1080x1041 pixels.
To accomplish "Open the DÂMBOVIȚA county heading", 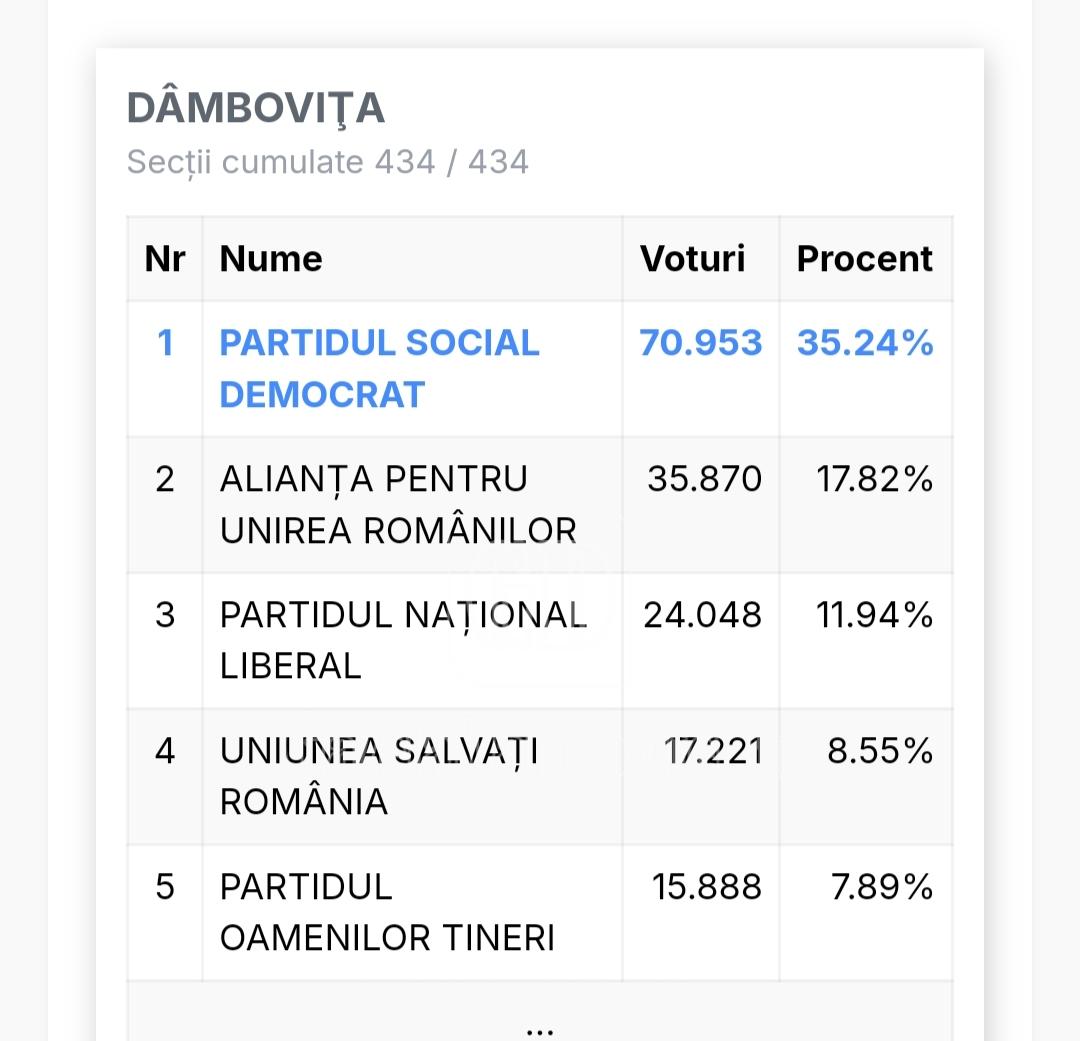I will [x=256, y=110].
